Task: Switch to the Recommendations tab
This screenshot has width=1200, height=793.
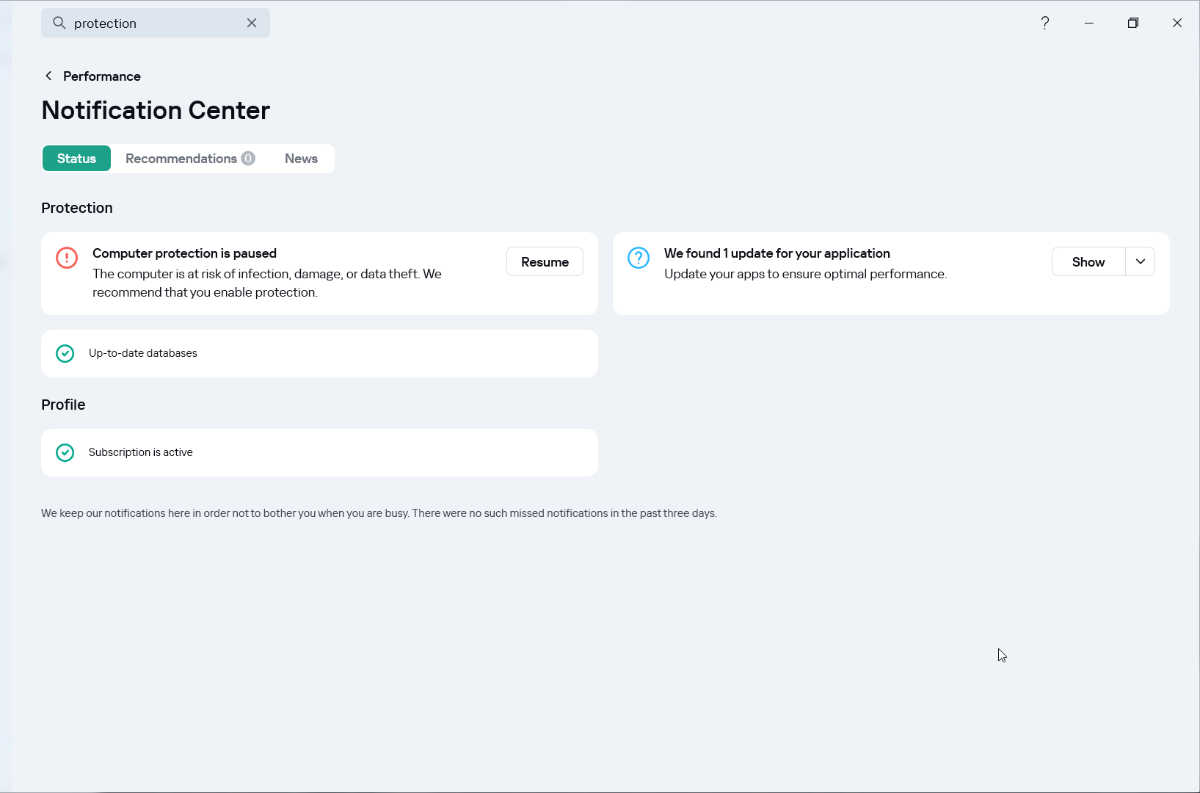Action: 181,158
